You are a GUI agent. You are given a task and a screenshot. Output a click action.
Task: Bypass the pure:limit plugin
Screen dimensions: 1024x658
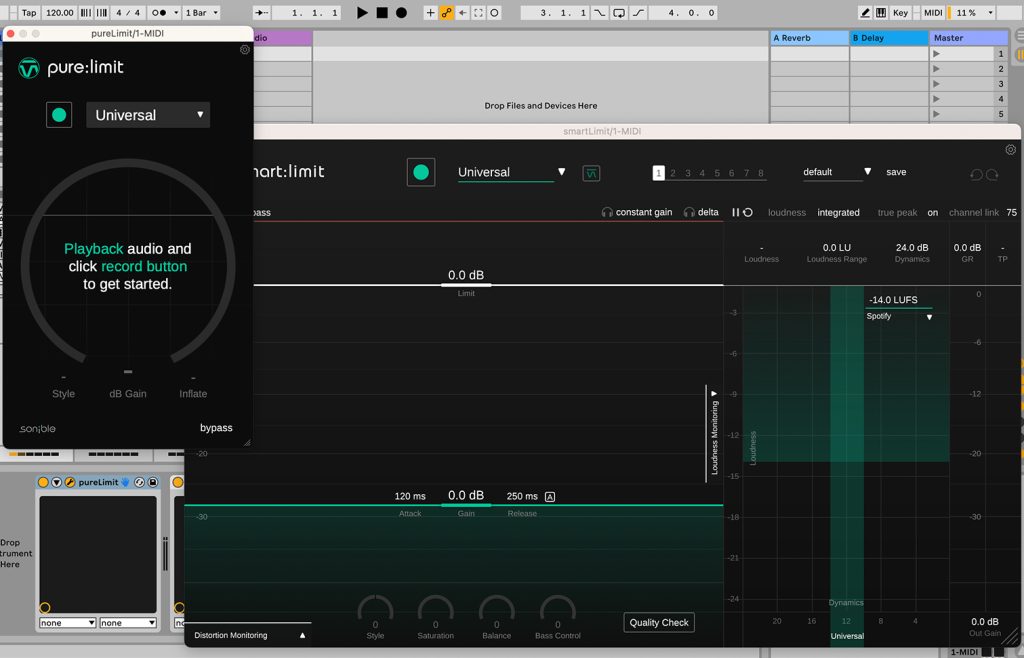click(x=217, y=428)
